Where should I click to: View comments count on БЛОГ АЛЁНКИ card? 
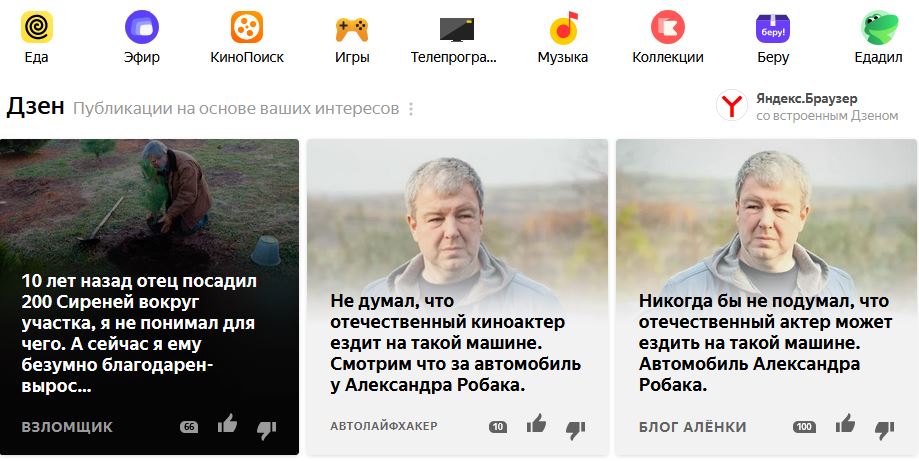click(804, 427)
